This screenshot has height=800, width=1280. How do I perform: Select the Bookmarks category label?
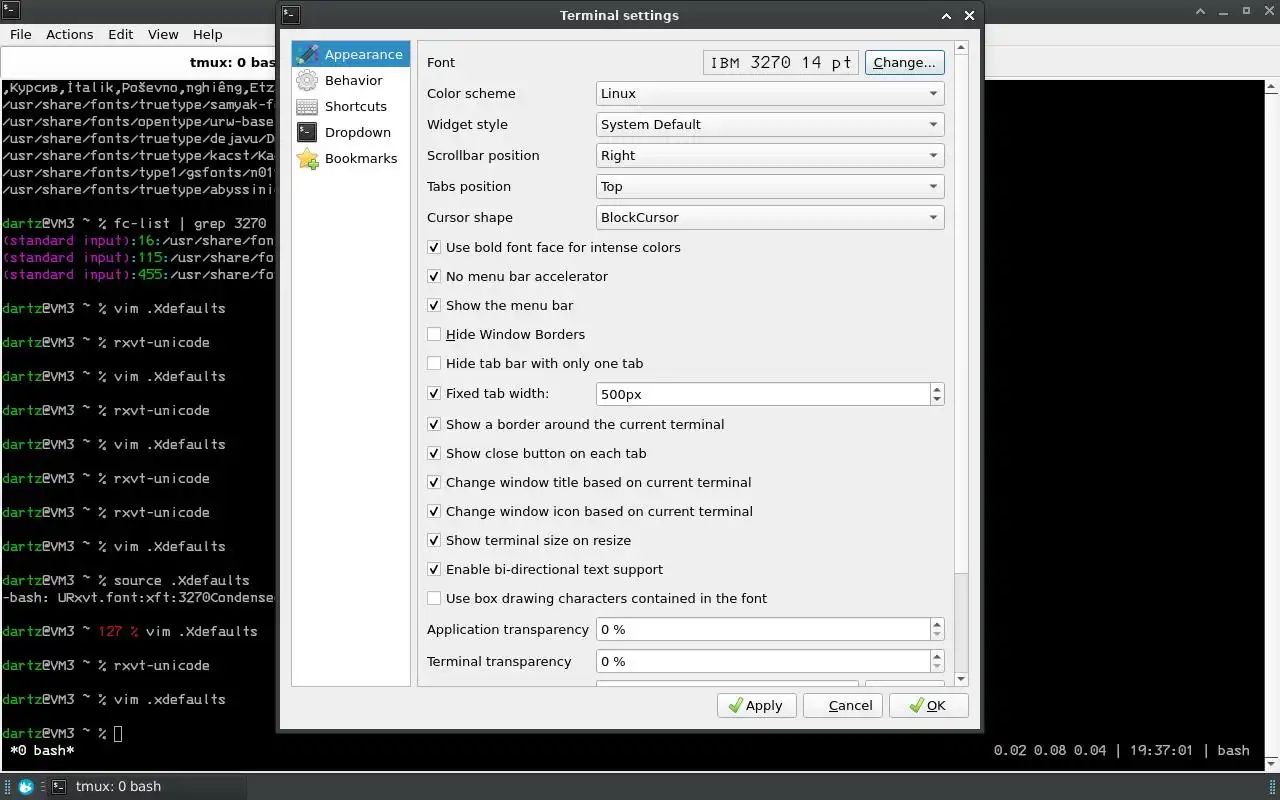[361, 158]
